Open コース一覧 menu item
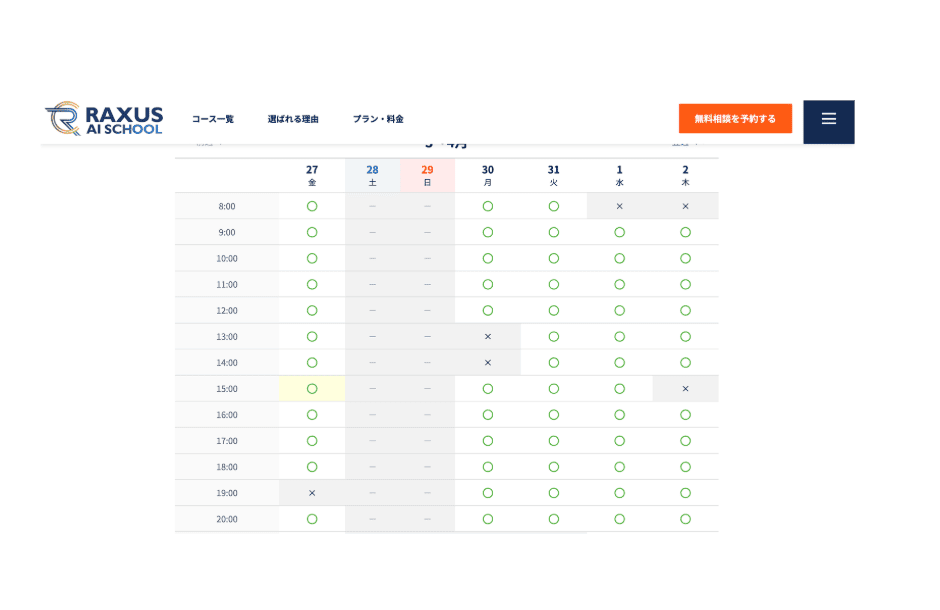This screenshot has height=610, width=940. (x=213, y=119)
